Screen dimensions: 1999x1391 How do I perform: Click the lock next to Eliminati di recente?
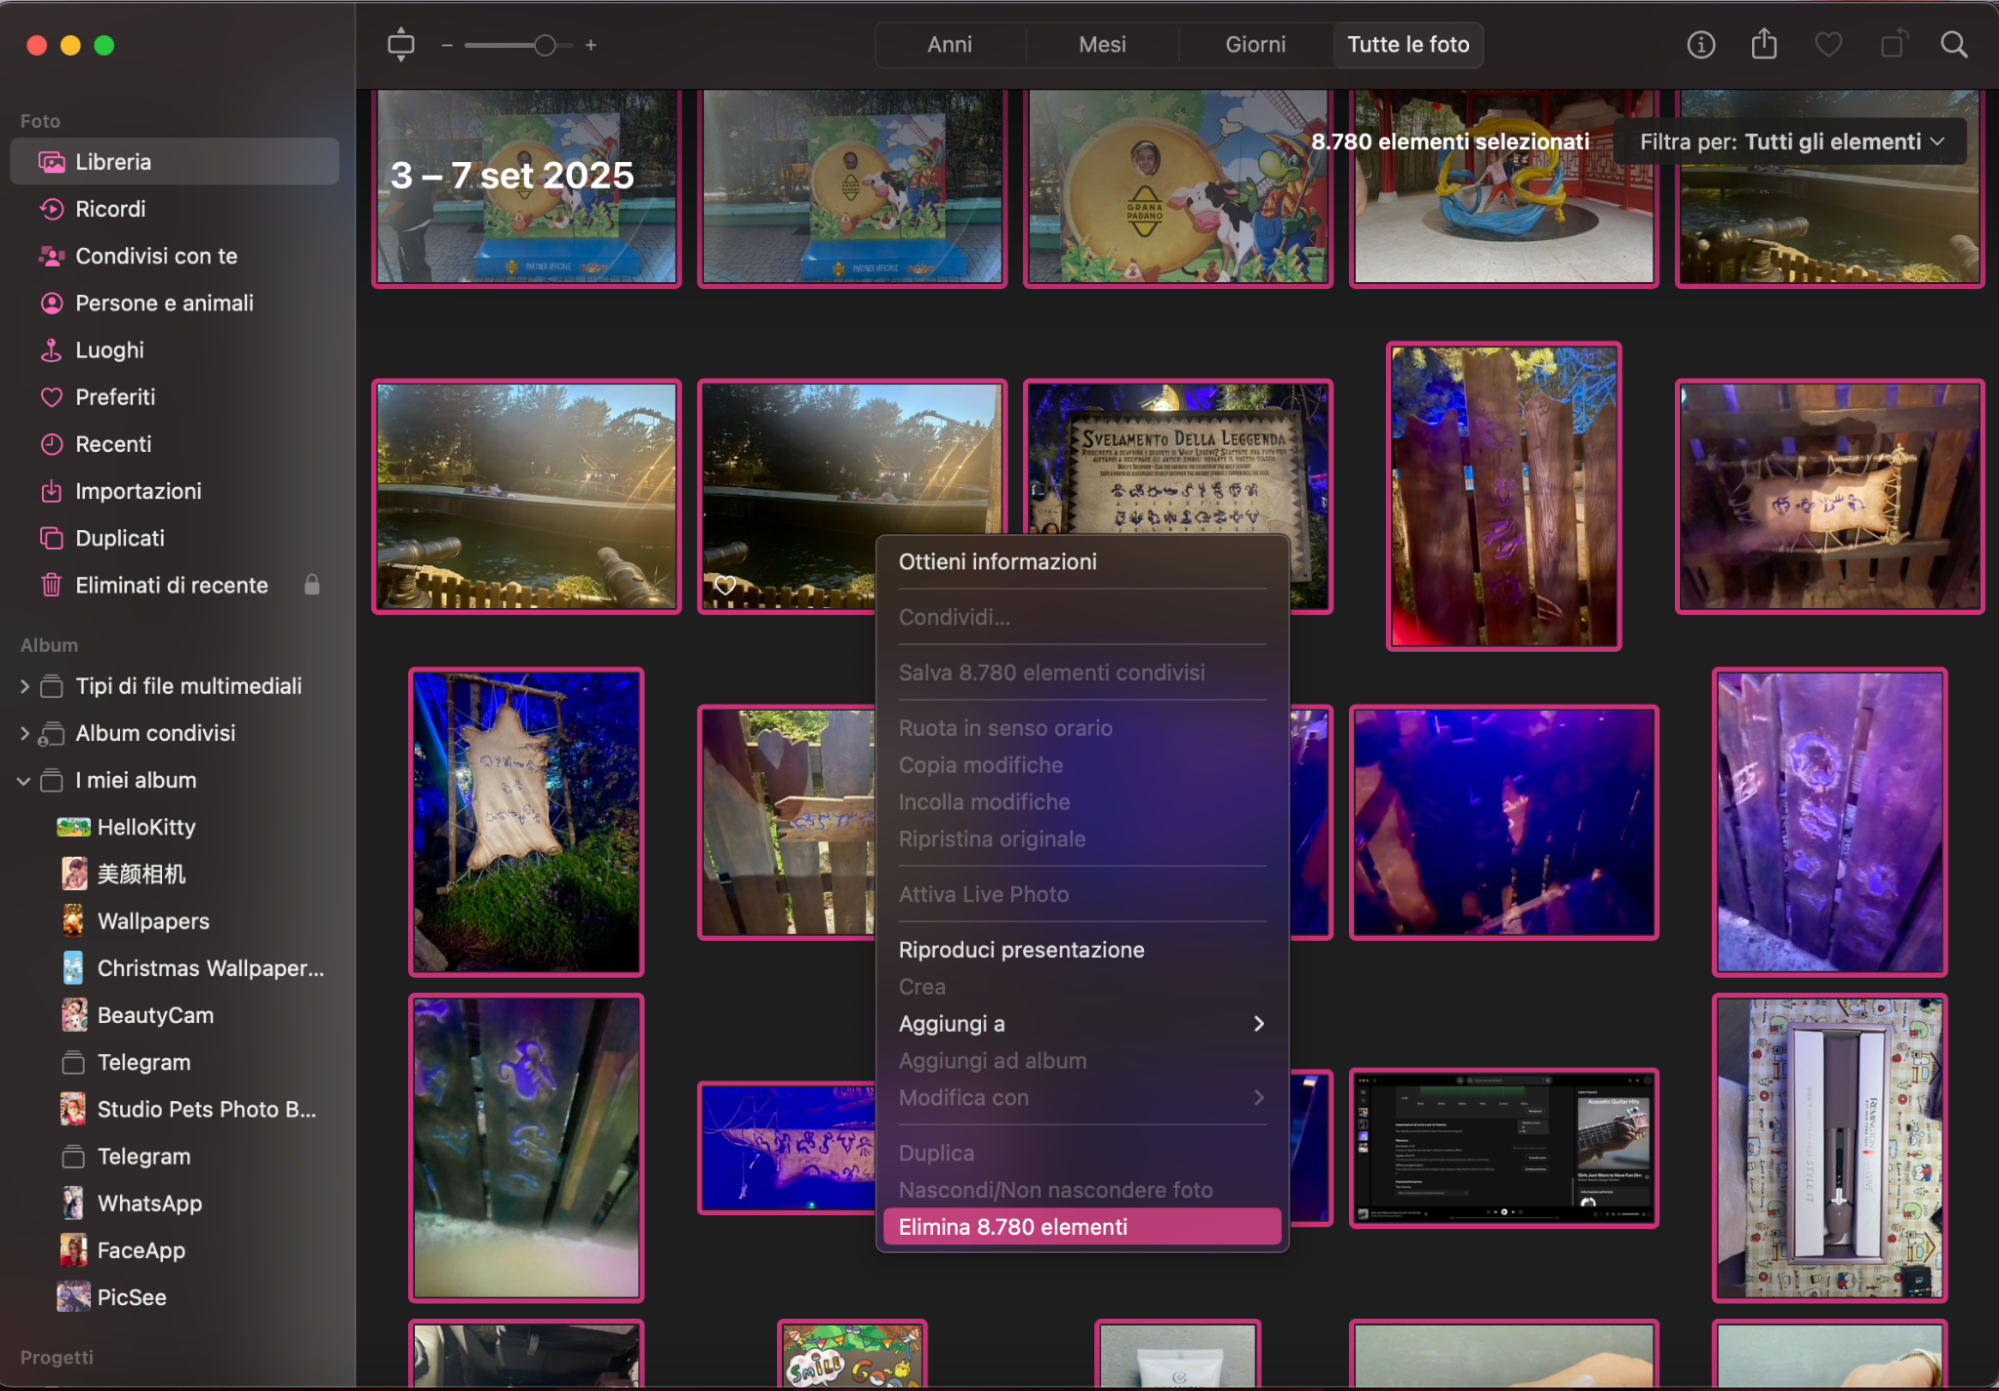(312, 585)
